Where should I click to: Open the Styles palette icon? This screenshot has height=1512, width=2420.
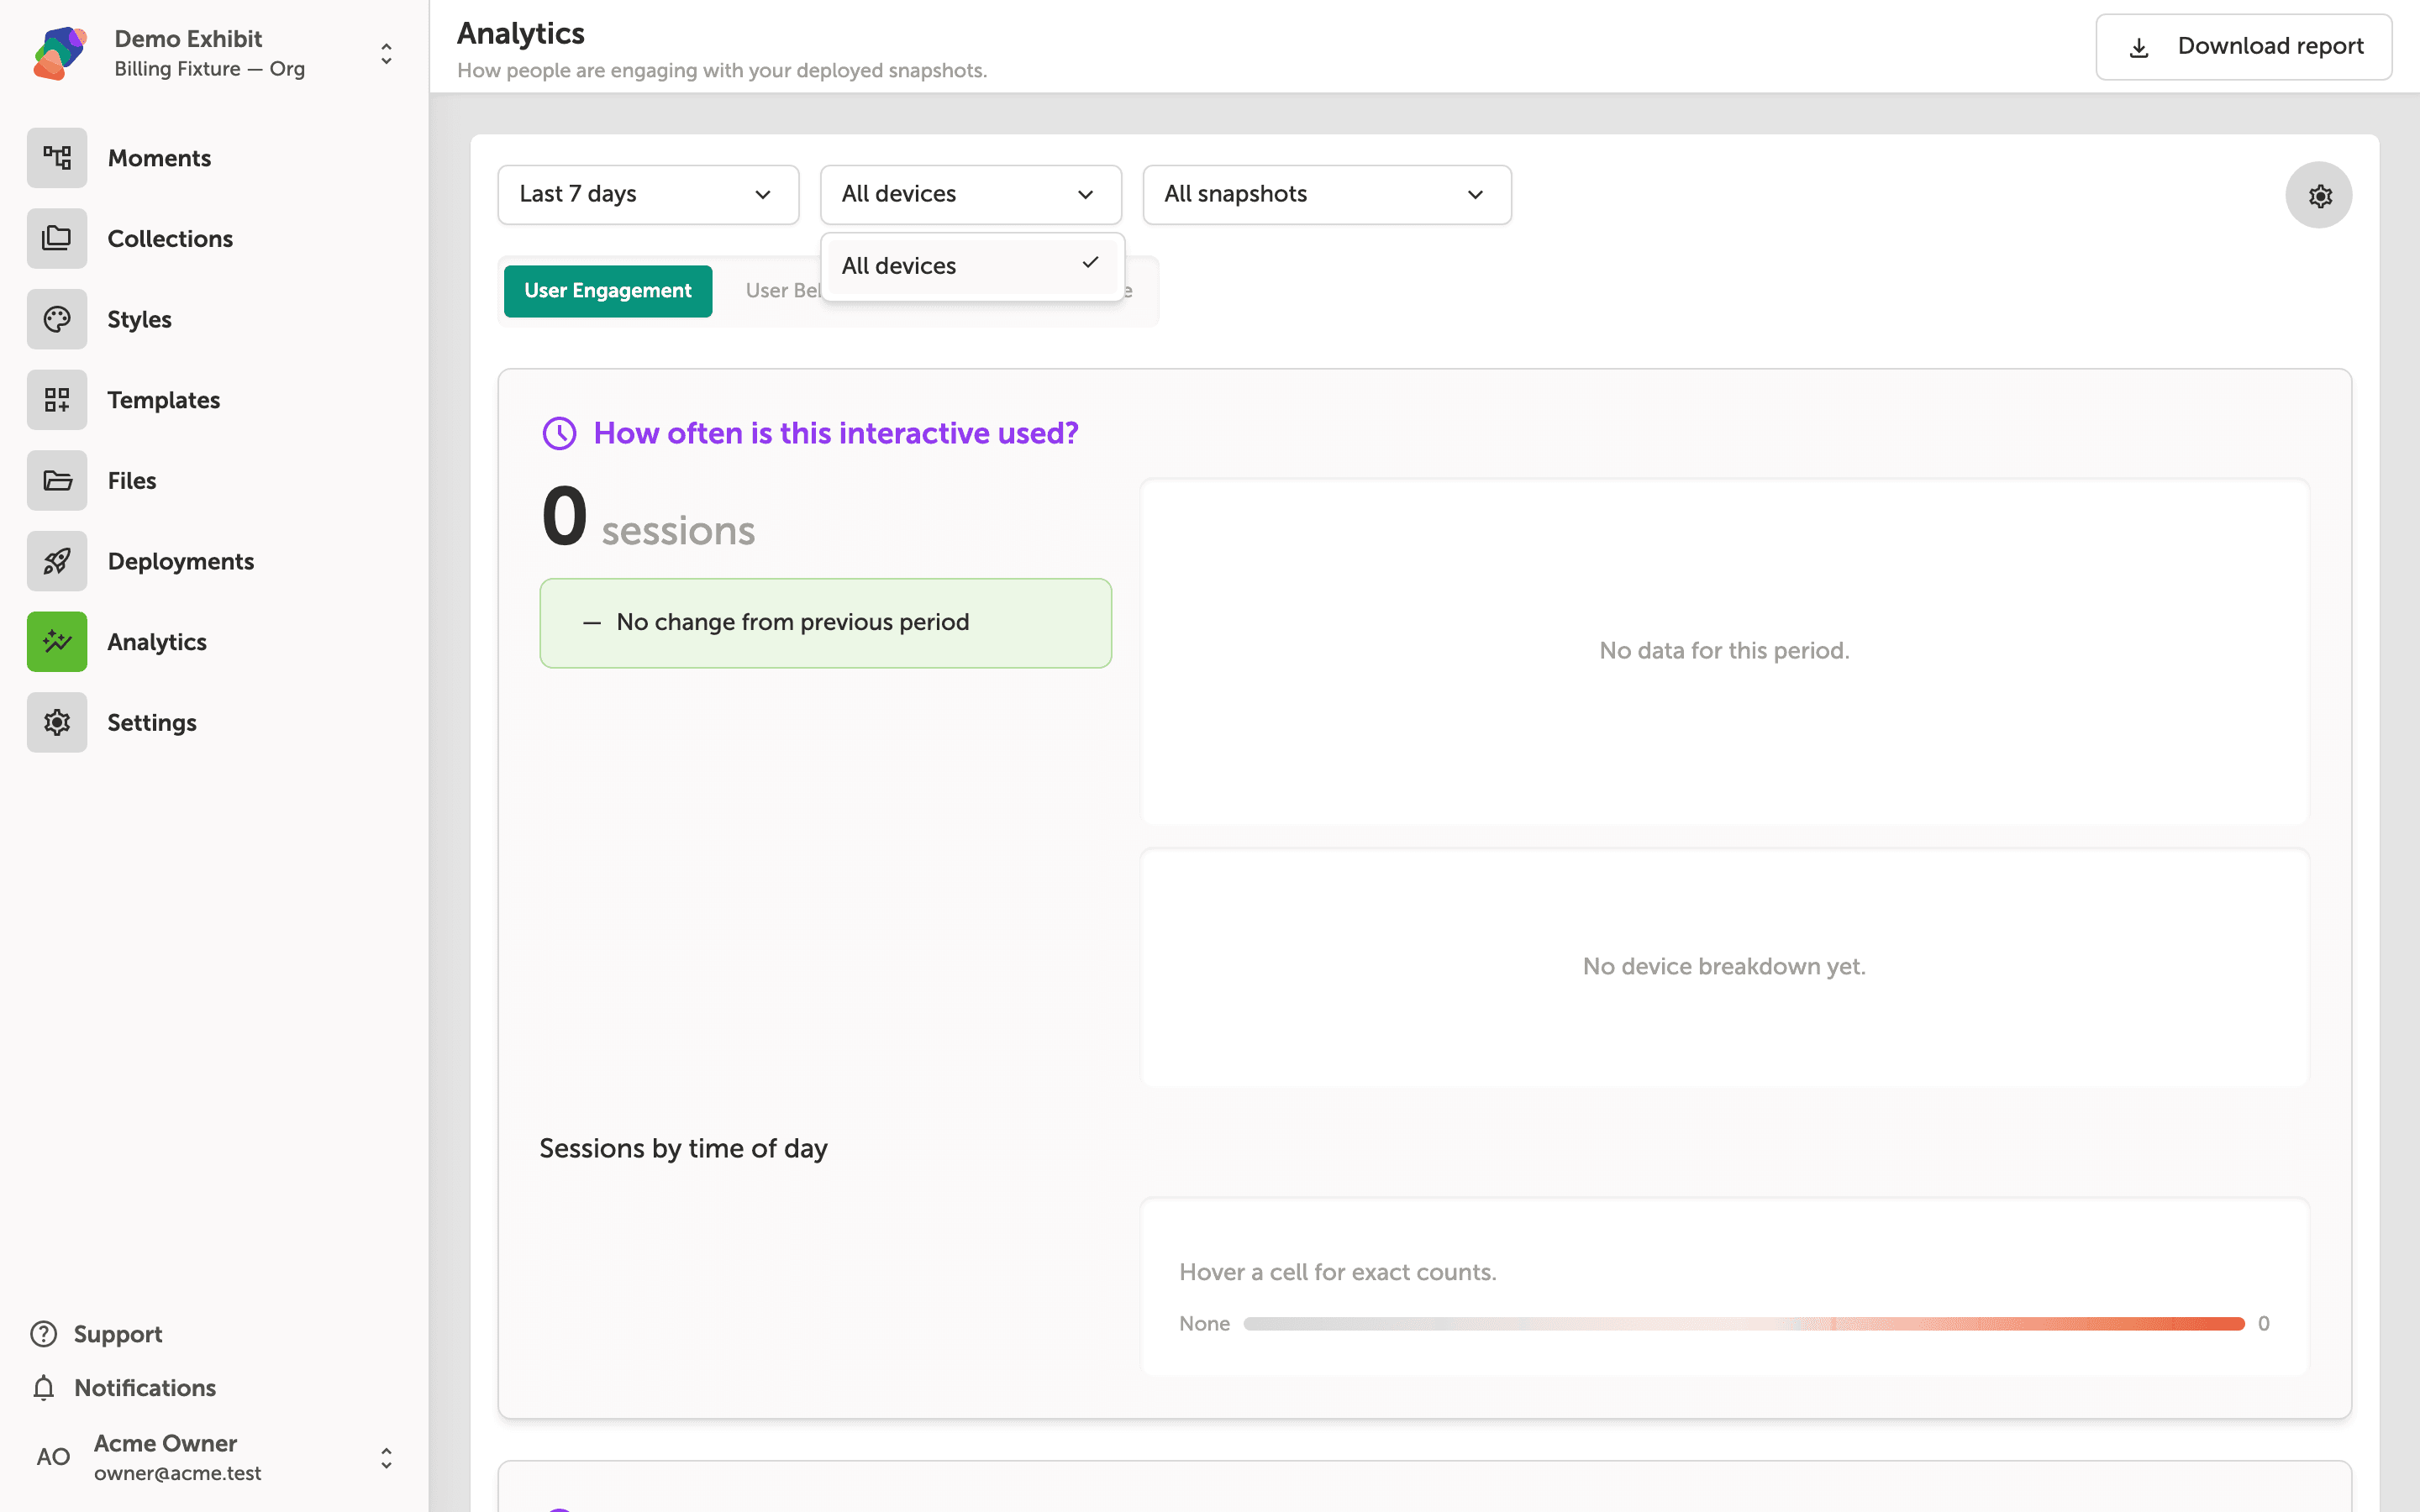tap(57, 319)
